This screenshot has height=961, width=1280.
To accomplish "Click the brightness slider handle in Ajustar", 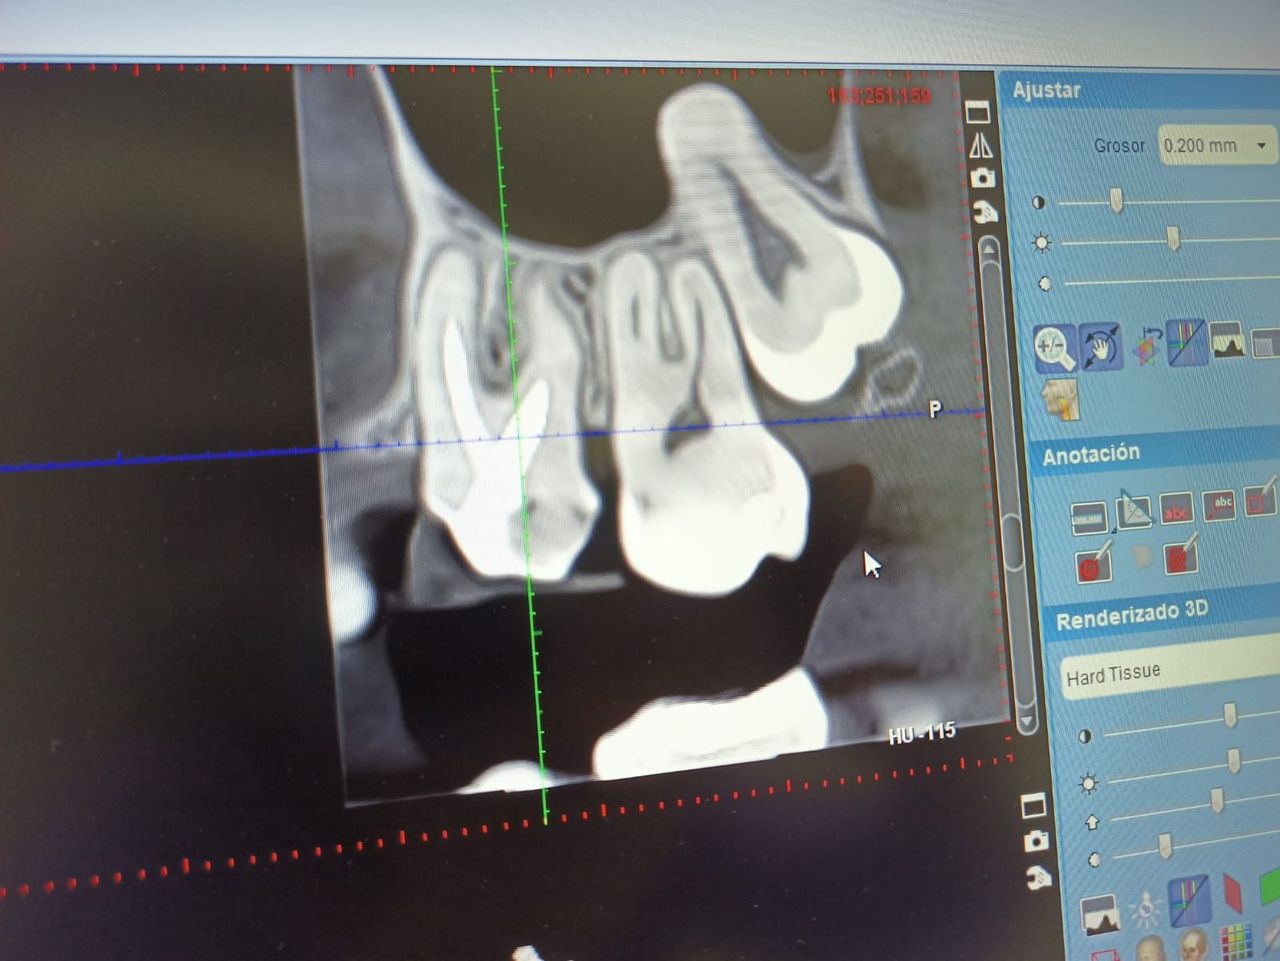I will pos(1173,238).
